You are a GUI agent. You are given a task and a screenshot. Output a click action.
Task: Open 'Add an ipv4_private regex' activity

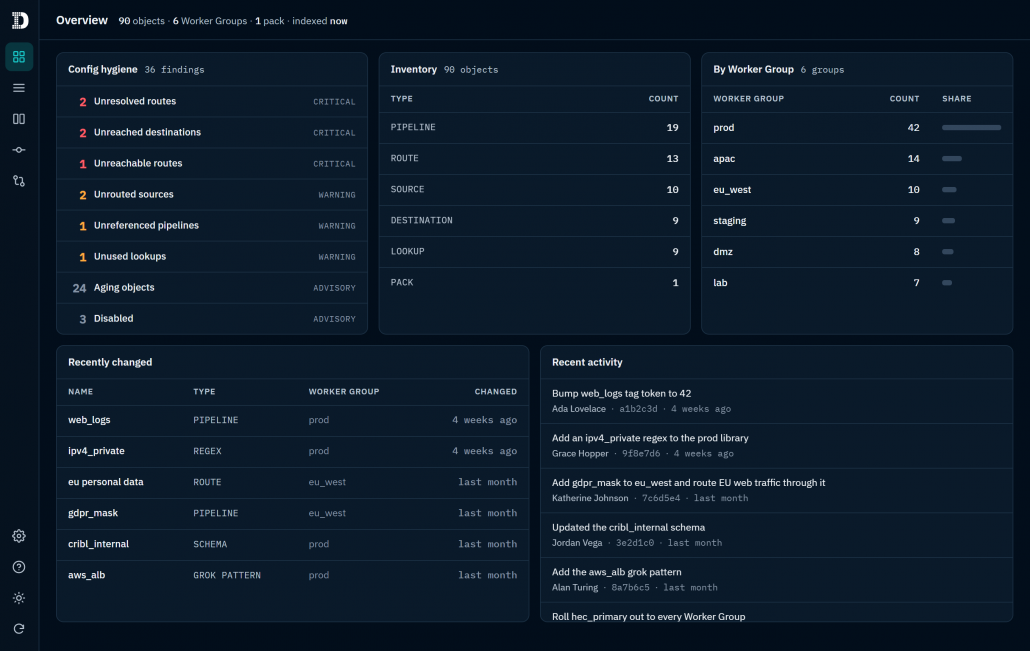point(776,445)
